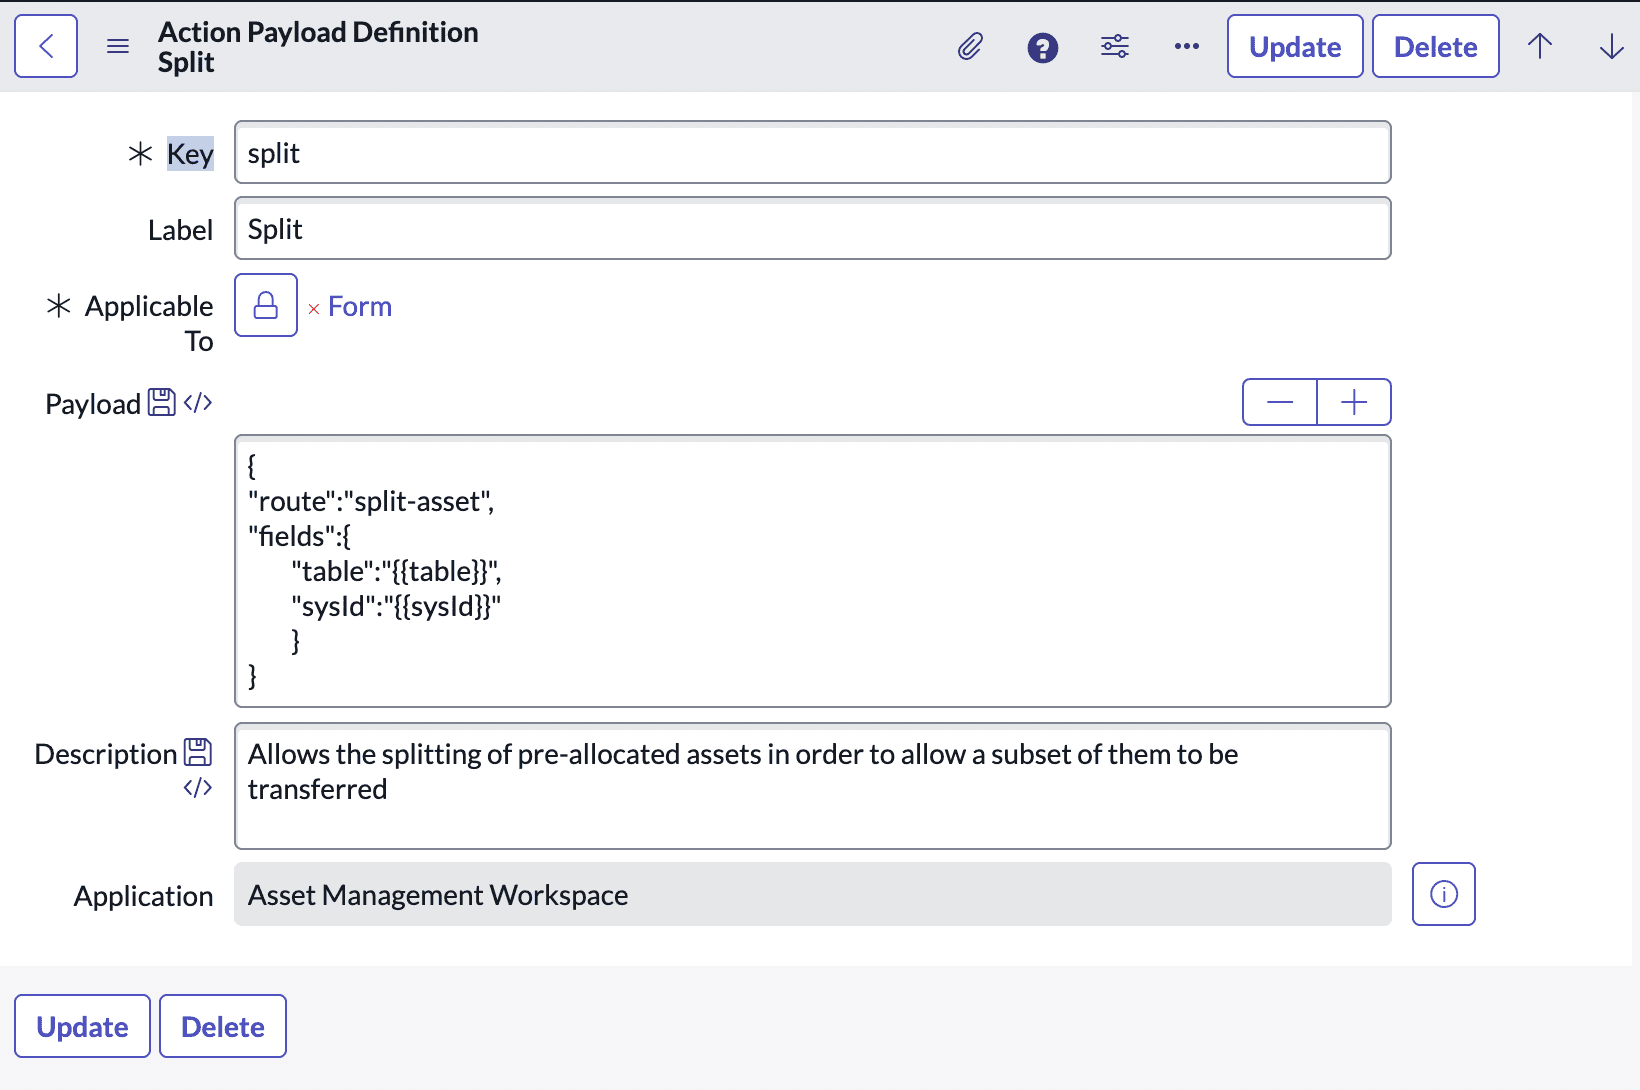Screen dimensions: 1640x1090
Task: Click the Label field label text
Action: (180, 230)
